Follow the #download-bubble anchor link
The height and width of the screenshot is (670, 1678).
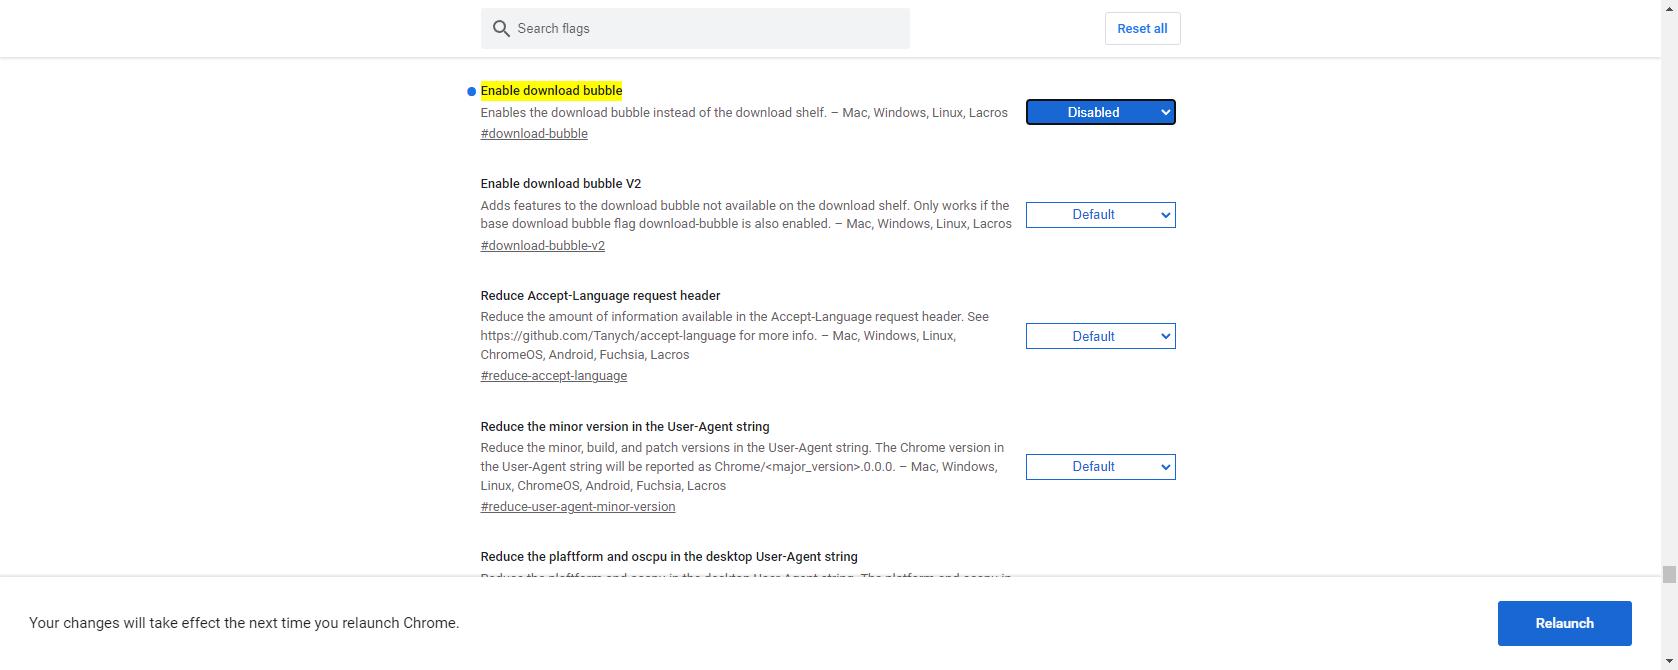(x=534, y=134)
